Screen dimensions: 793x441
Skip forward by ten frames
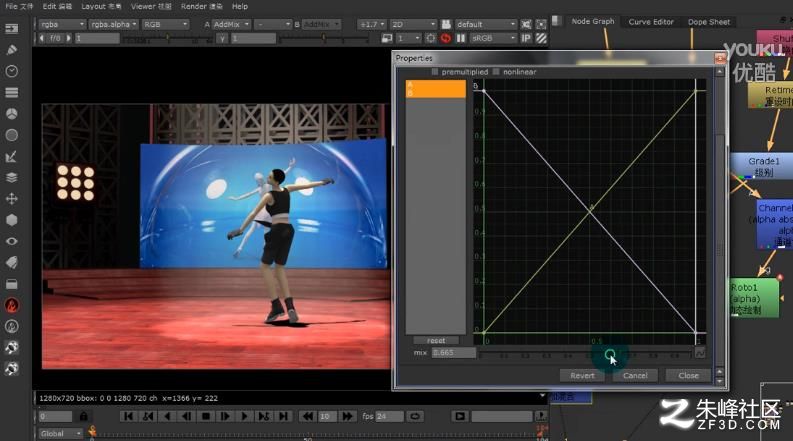click(x=347, y=416)
